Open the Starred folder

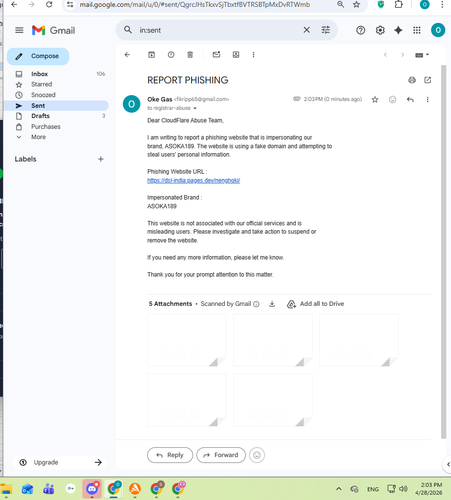(x=57, y=84)
